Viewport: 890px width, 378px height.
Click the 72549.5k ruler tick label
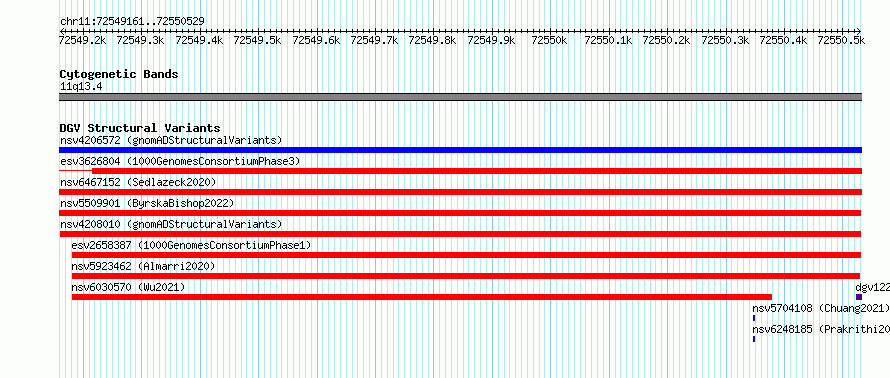pos(257,40)
